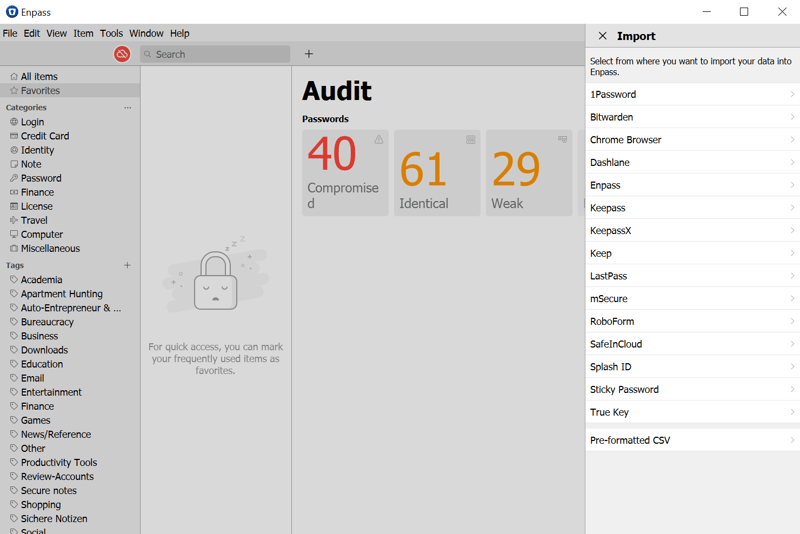
Task: Choose KeepassX as import source
Action: click(693, 231)
